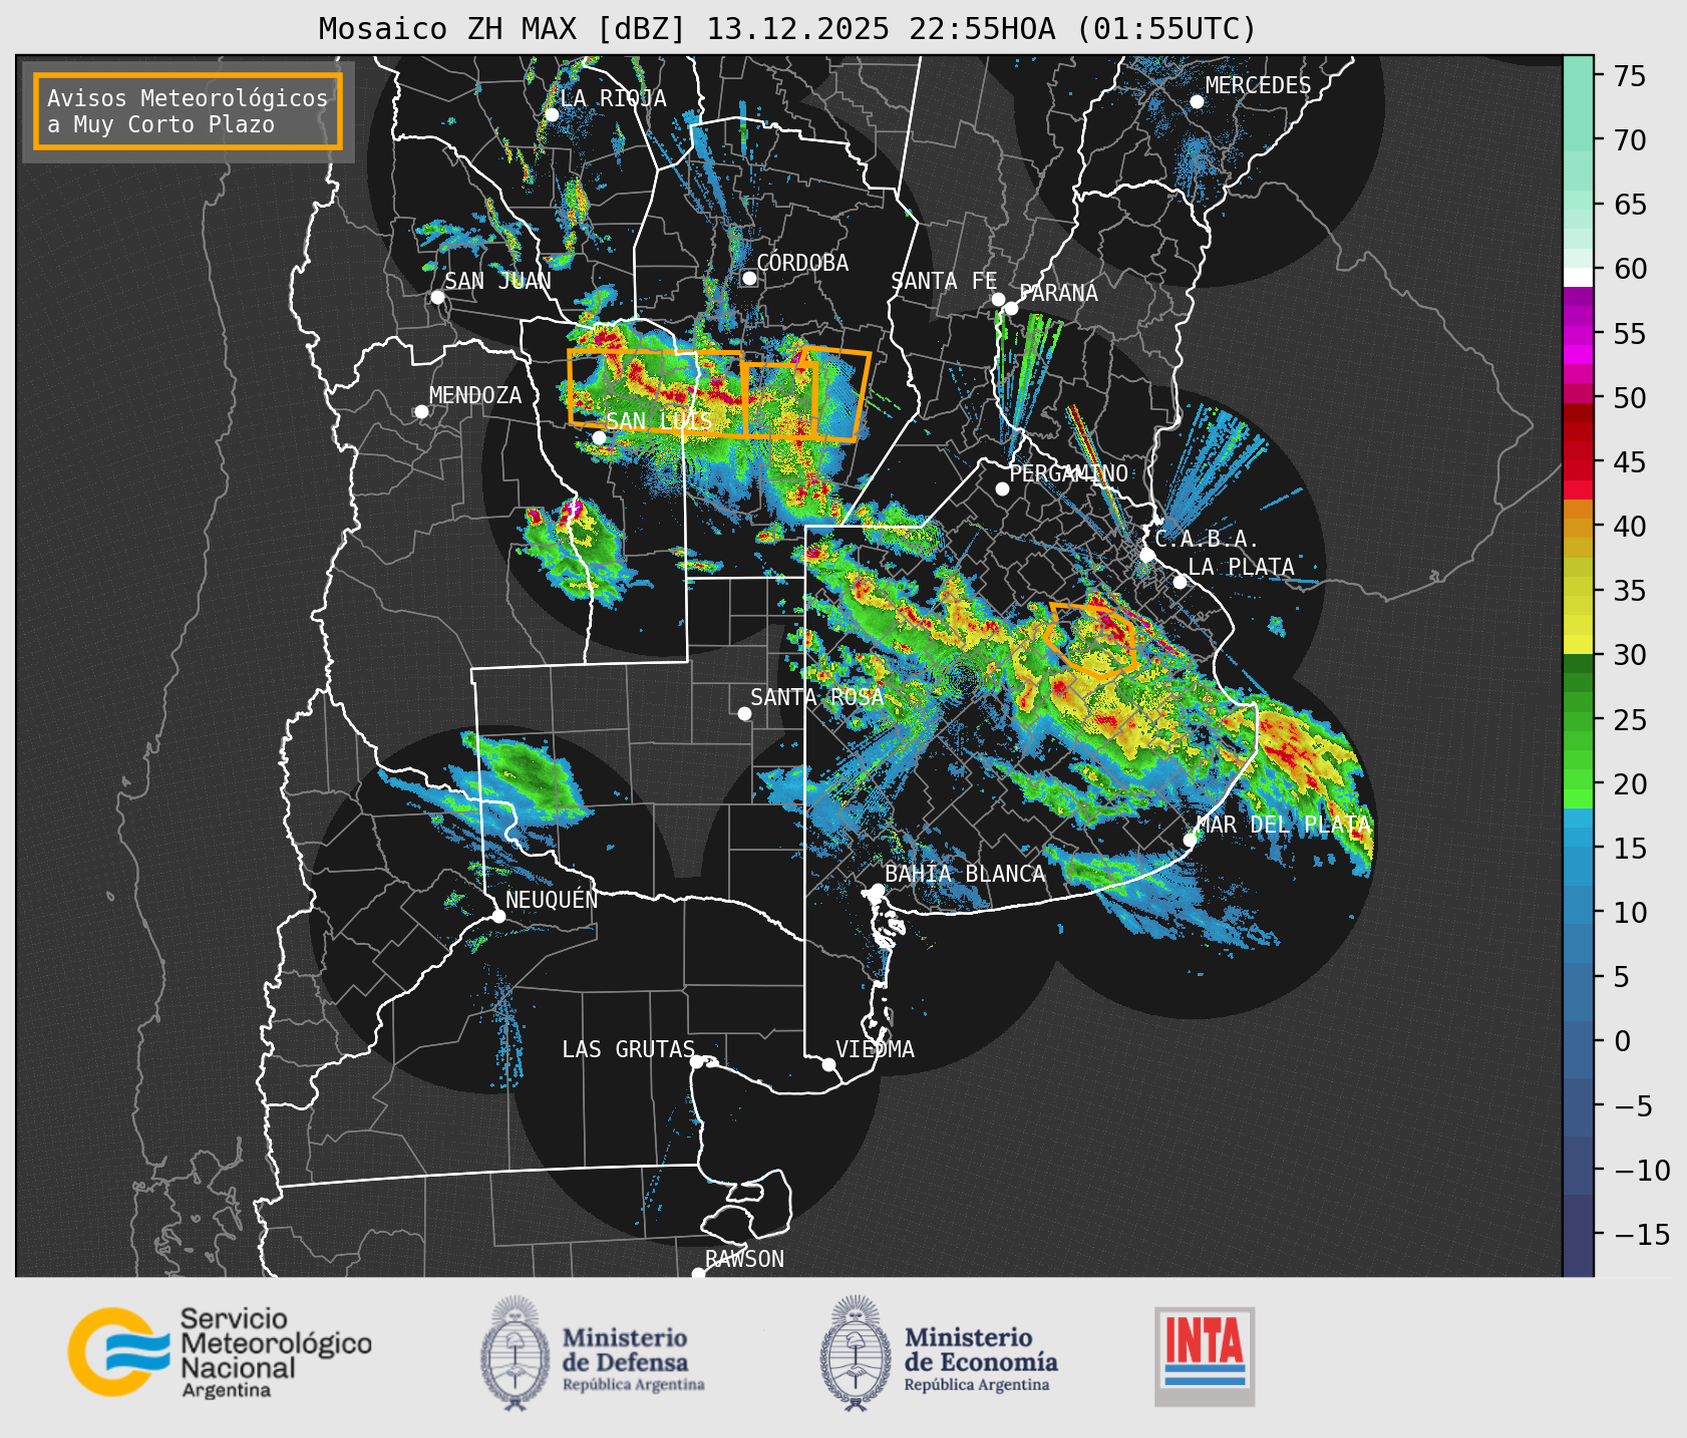
Task: Click the MERCEDES city label
Action: pyautogui.click(x=1257, y=86)
